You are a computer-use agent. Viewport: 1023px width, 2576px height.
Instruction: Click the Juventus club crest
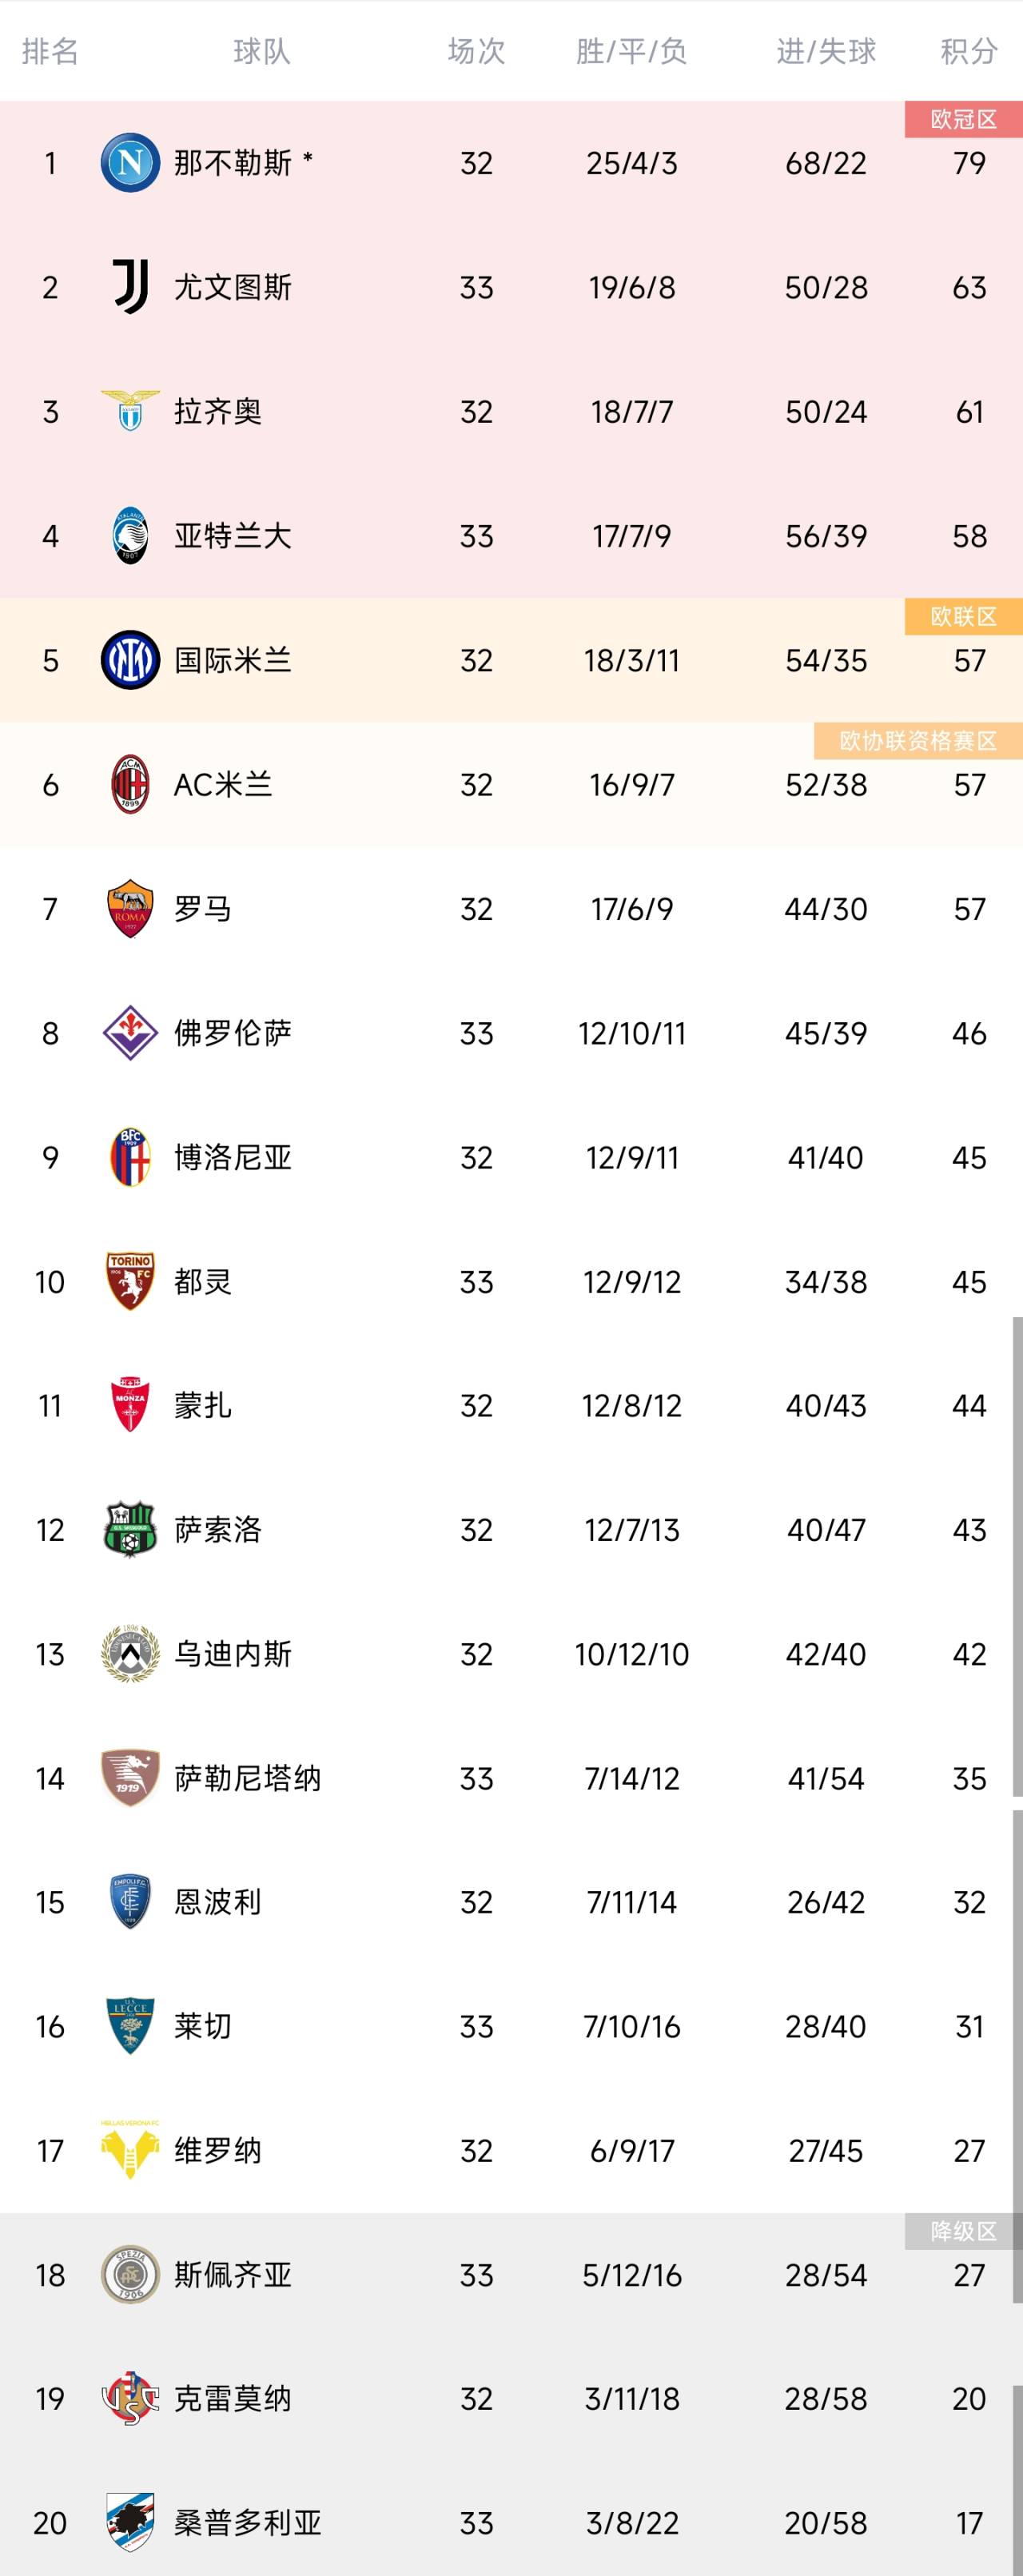[x=130, y=284]
